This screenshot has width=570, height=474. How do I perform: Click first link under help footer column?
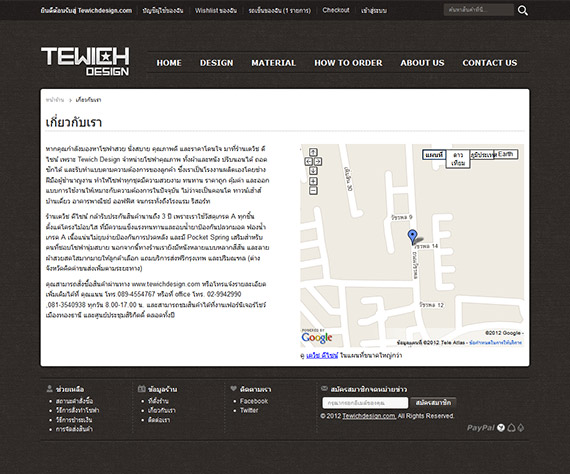click(x=75, y=401)
